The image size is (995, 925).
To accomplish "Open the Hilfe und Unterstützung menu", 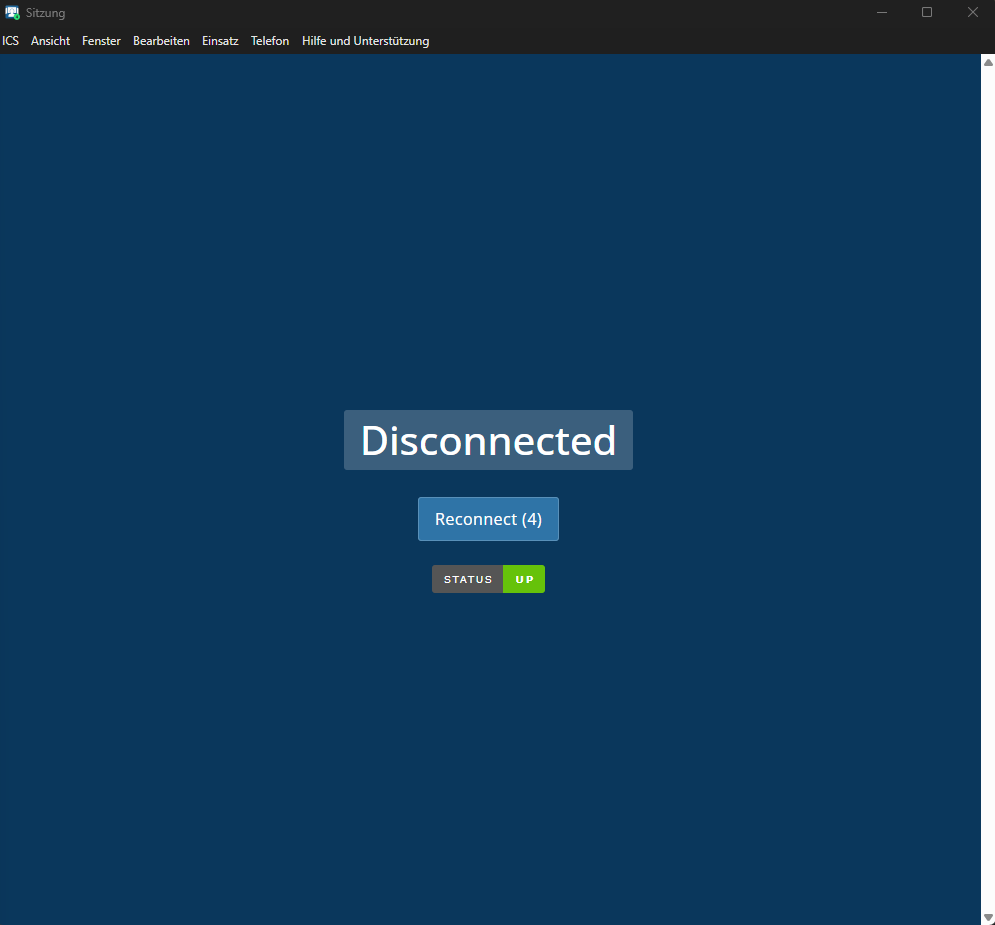I will tap(365, 41).
